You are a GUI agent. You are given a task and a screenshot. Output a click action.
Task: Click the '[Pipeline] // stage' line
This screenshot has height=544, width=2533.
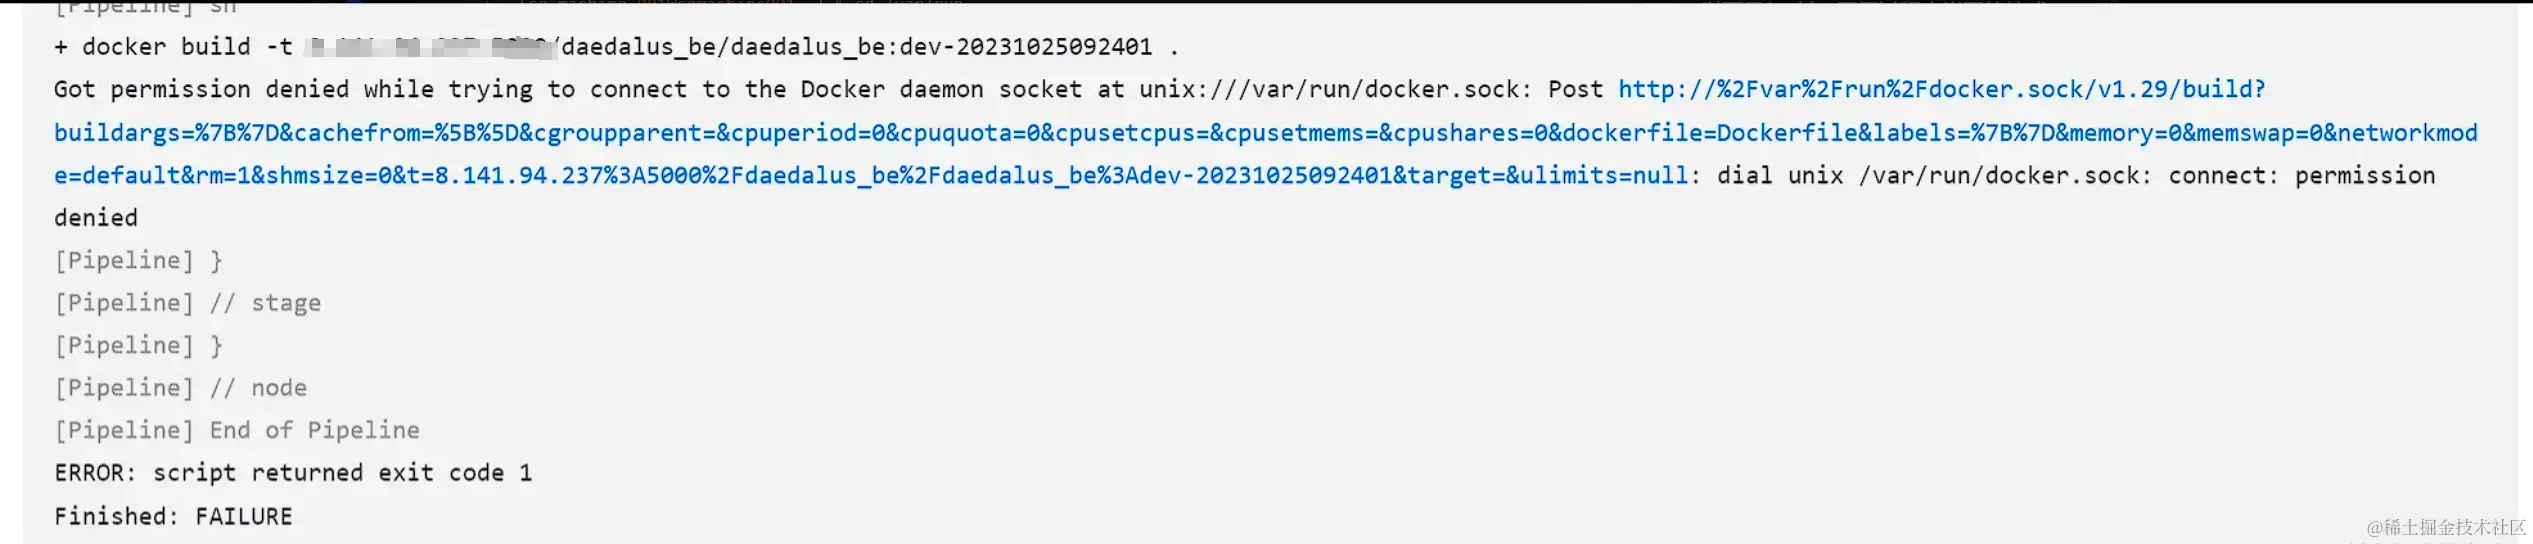point(187,303)
